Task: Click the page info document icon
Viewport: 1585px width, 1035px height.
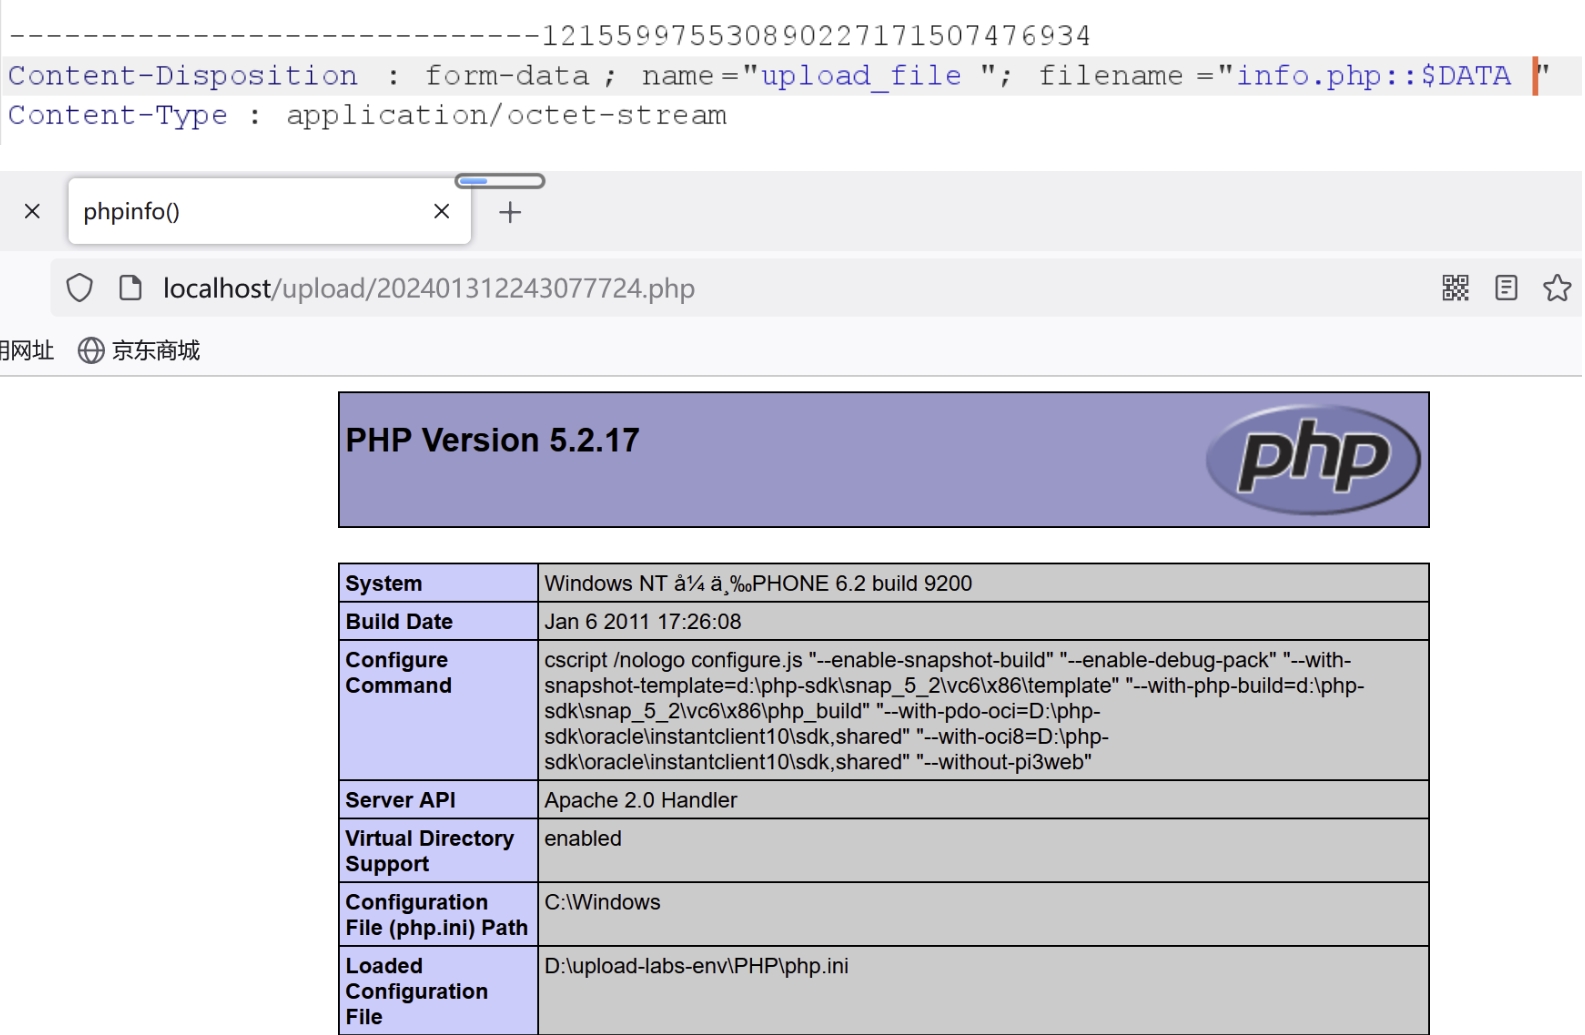Action: click(130, 288)
